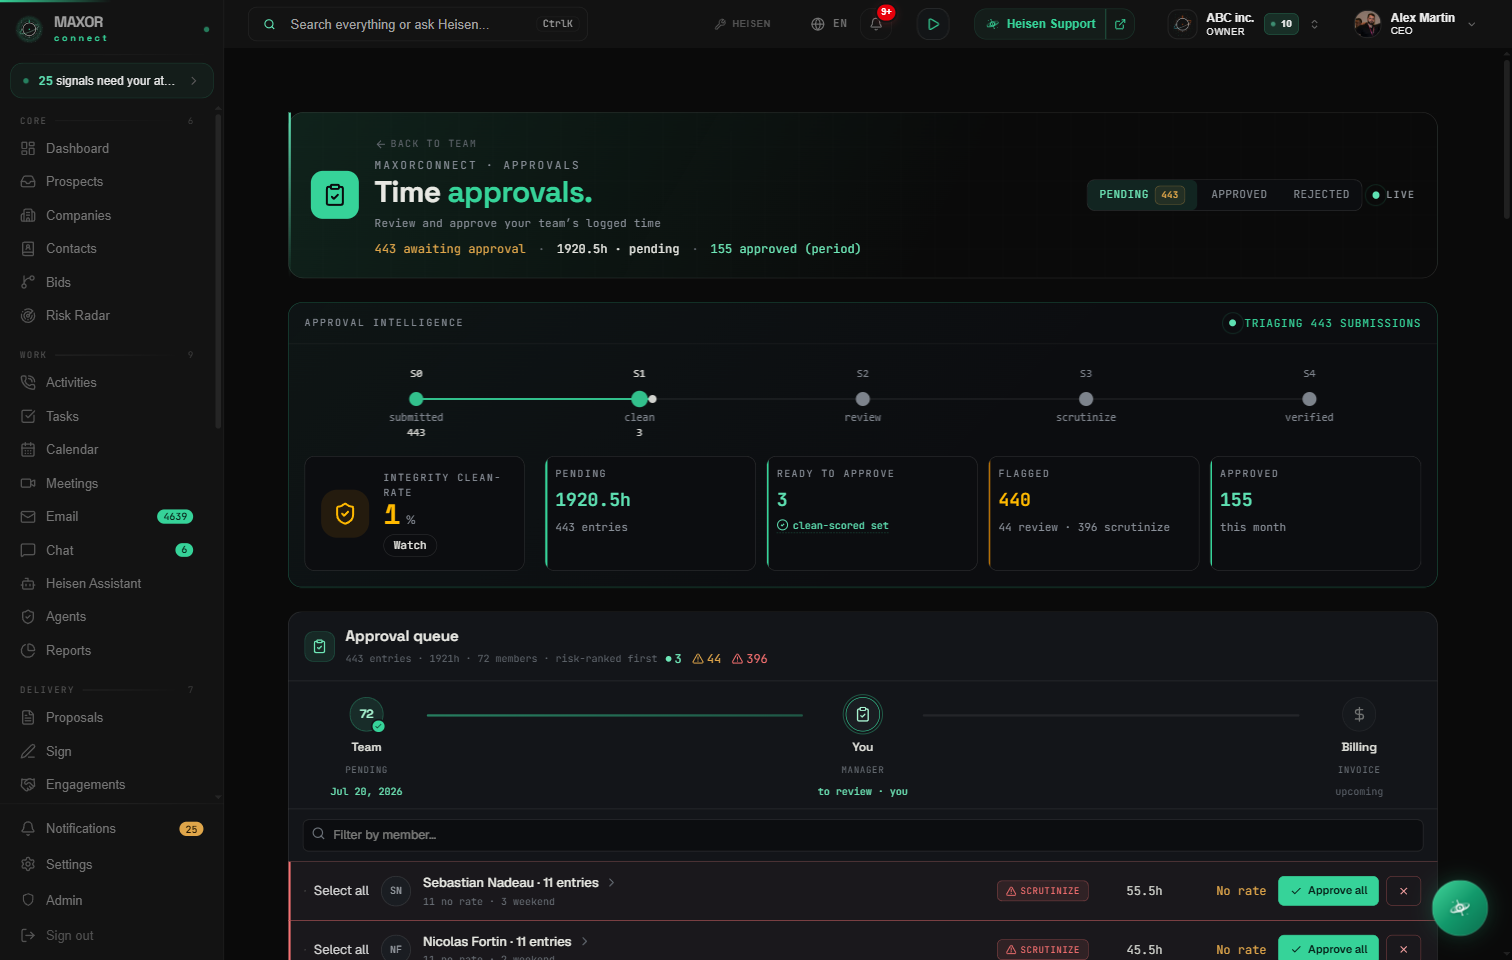Click the S1 clean stage marker

[639, 399]
